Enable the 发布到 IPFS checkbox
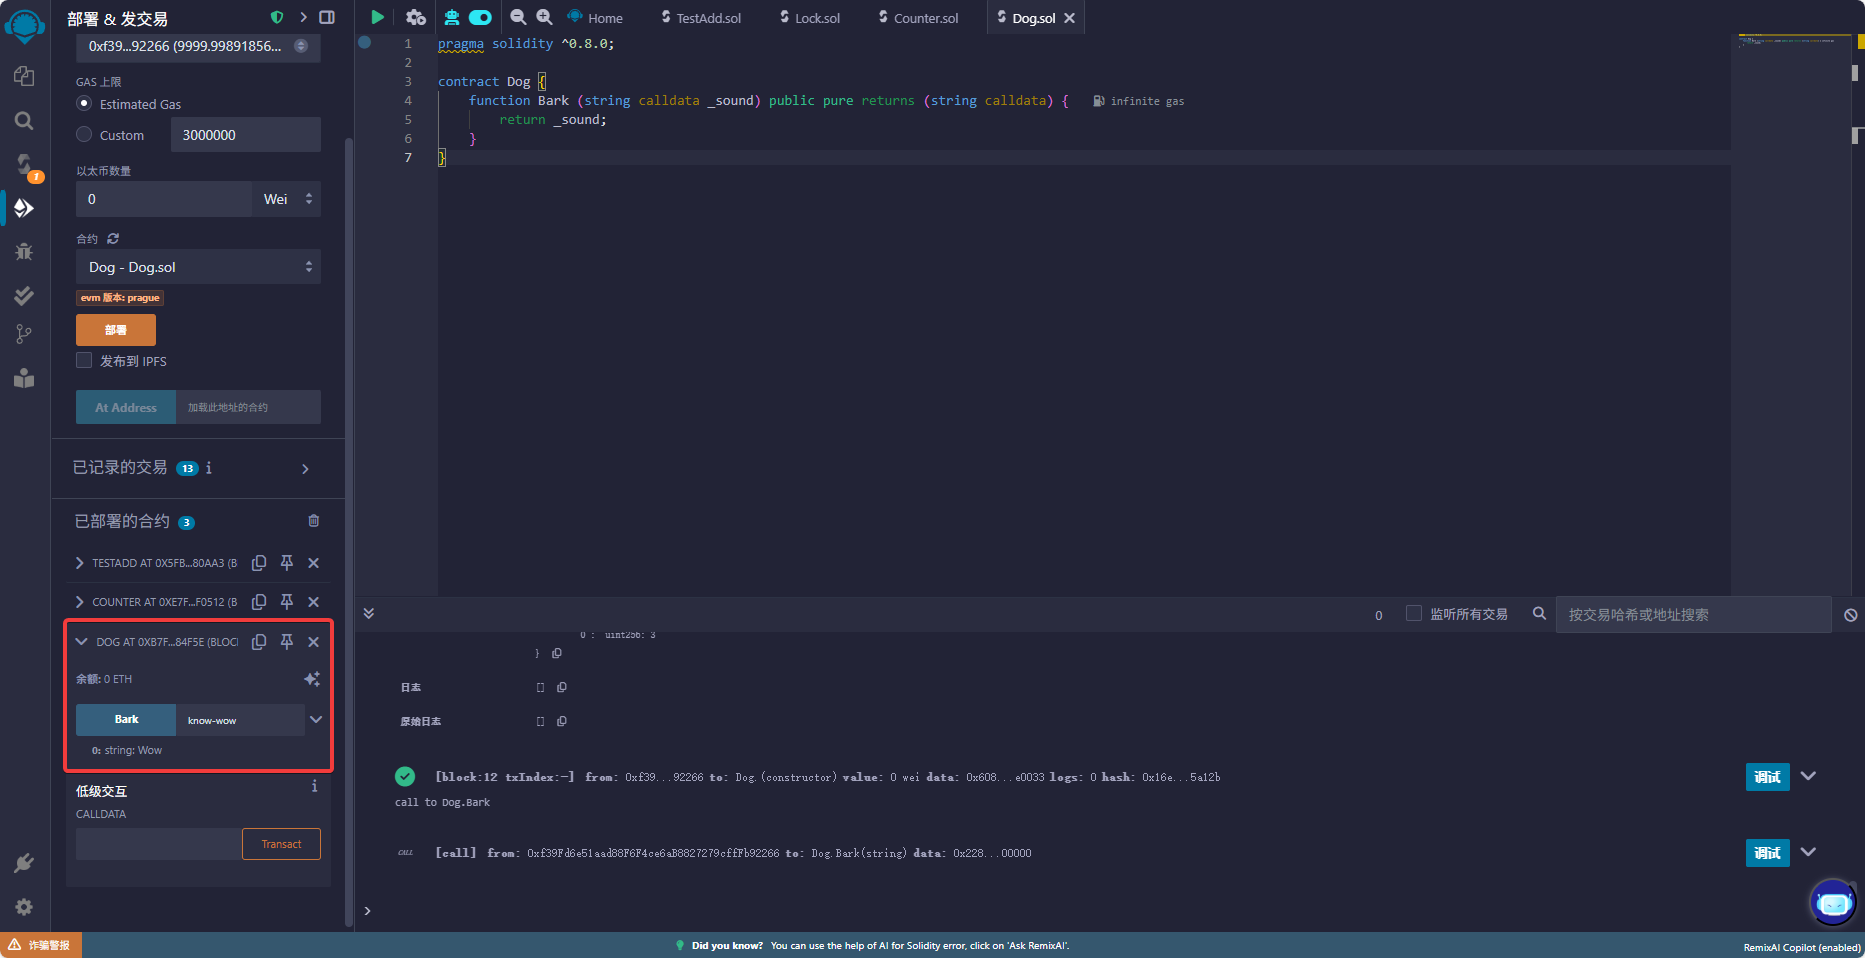Image resolution: width=1865 pixels, height=958 pixels. pyautogui.click(x=85, y=361)
